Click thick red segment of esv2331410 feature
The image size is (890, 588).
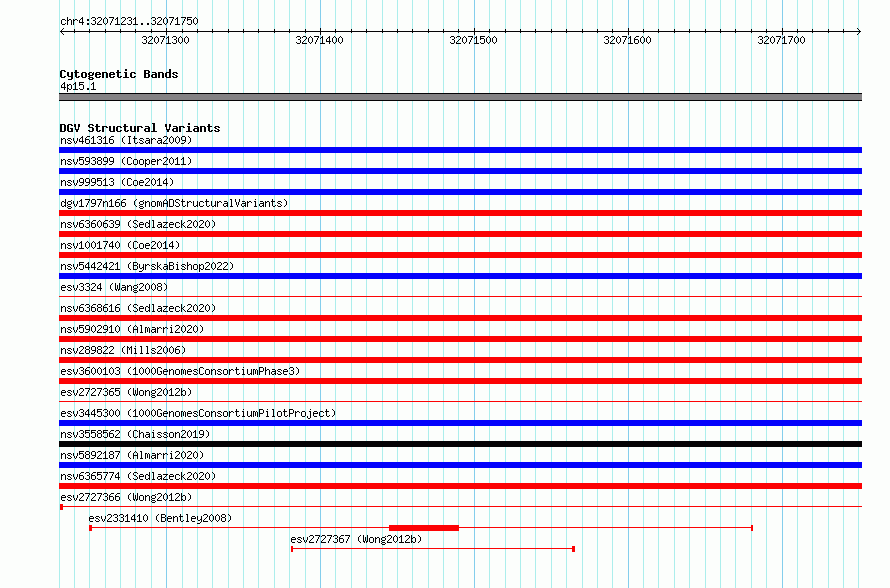423,528
